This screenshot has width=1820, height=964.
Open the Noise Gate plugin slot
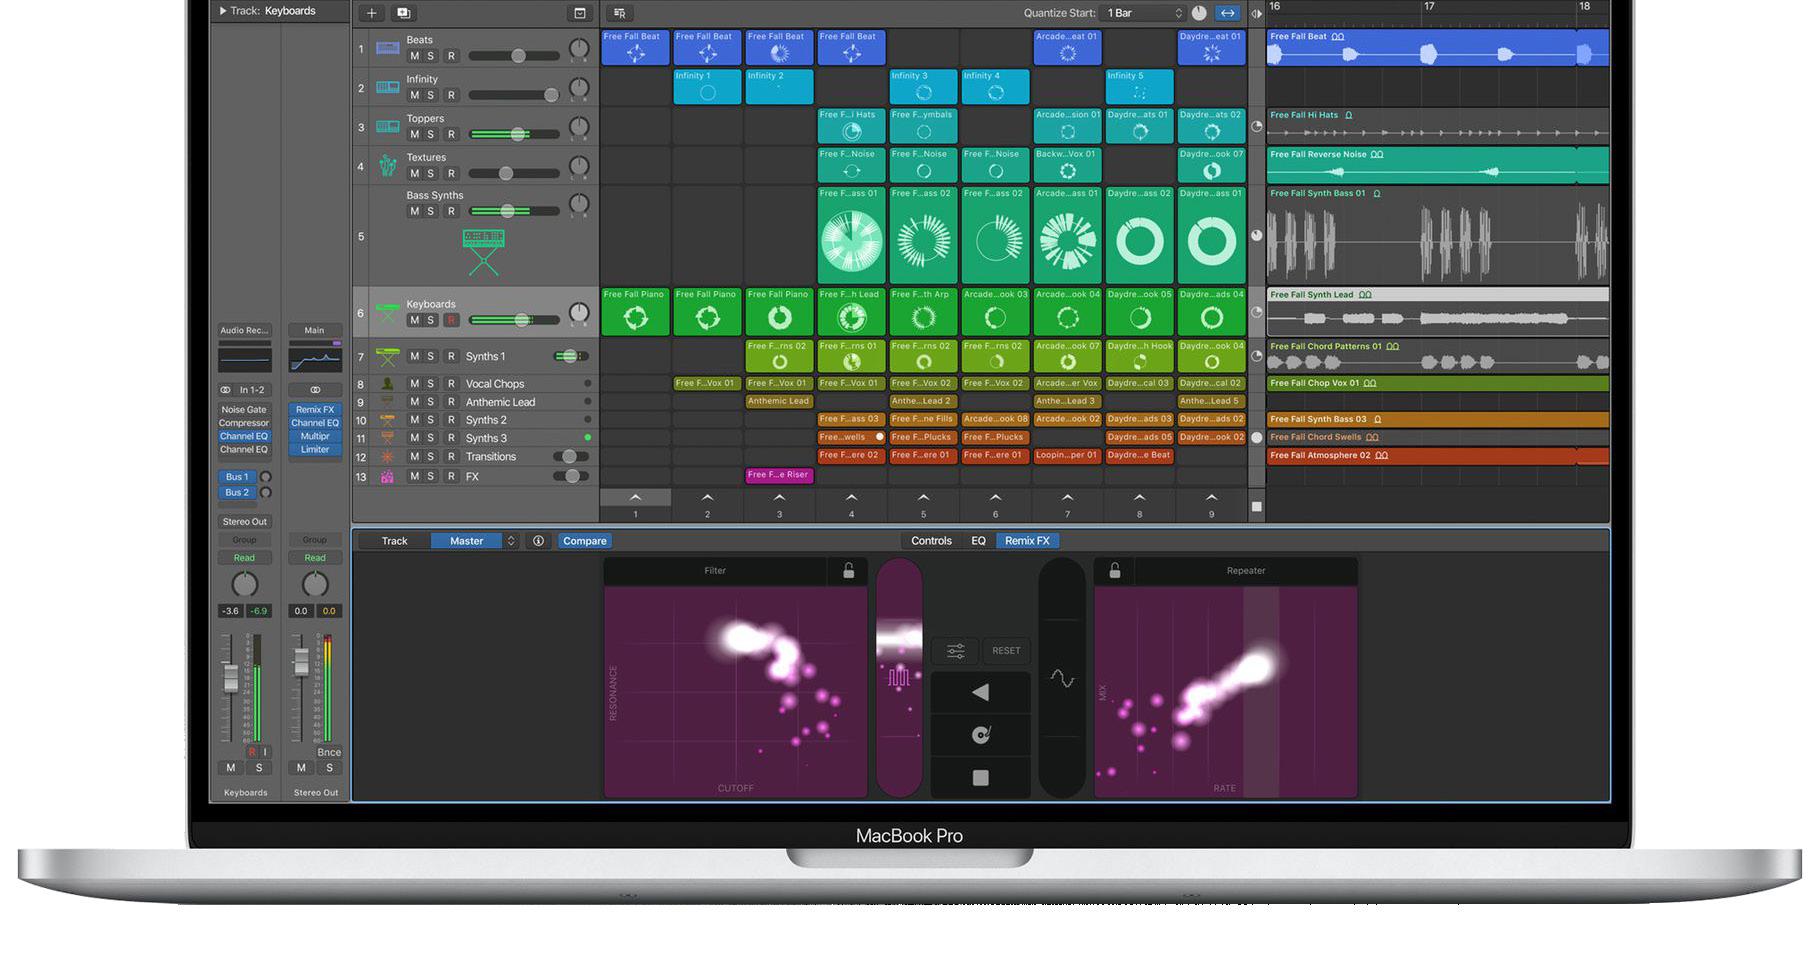[244, 410]
